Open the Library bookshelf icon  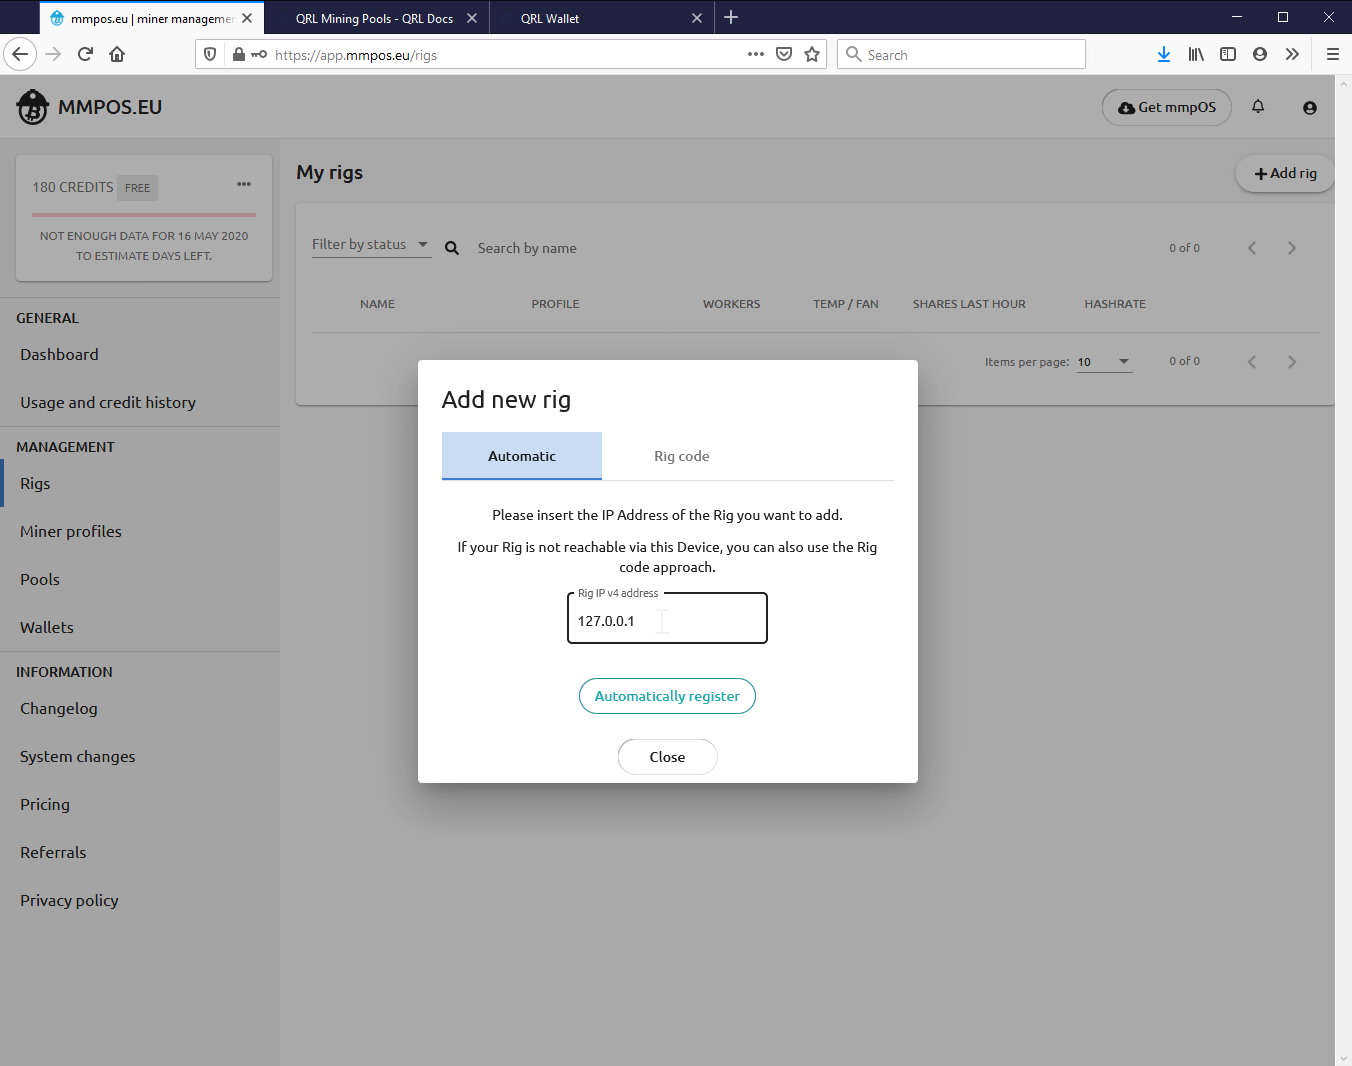[x=1196, y=54]
